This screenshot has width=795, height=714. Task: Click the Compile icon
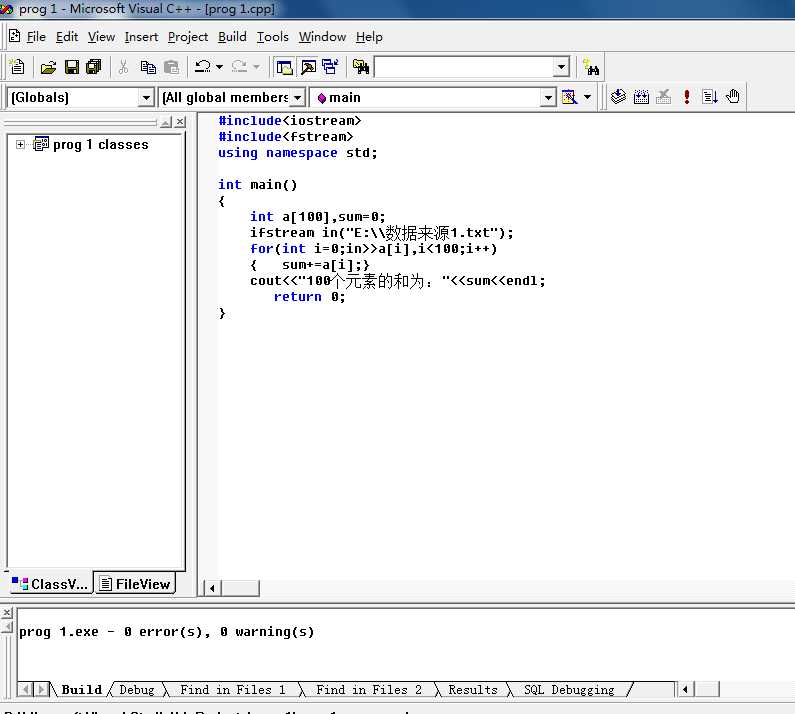pos(618,96)
